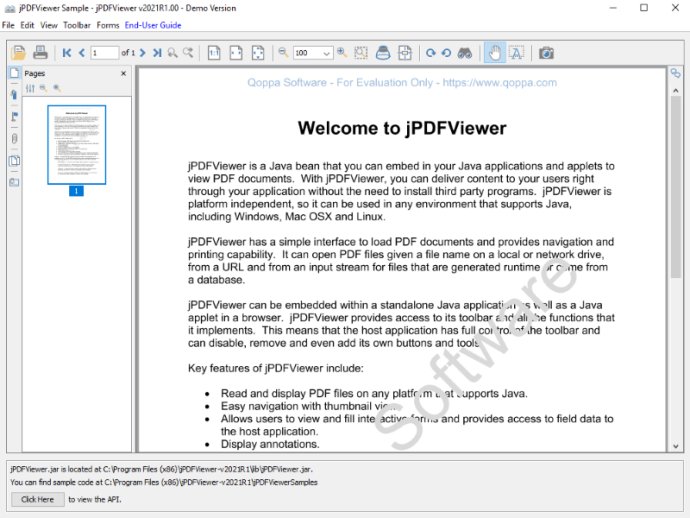Image resolution: width=690 pixels, height=518 pixels.
Task: Select page 1 thumbnail
Action: 77,145
